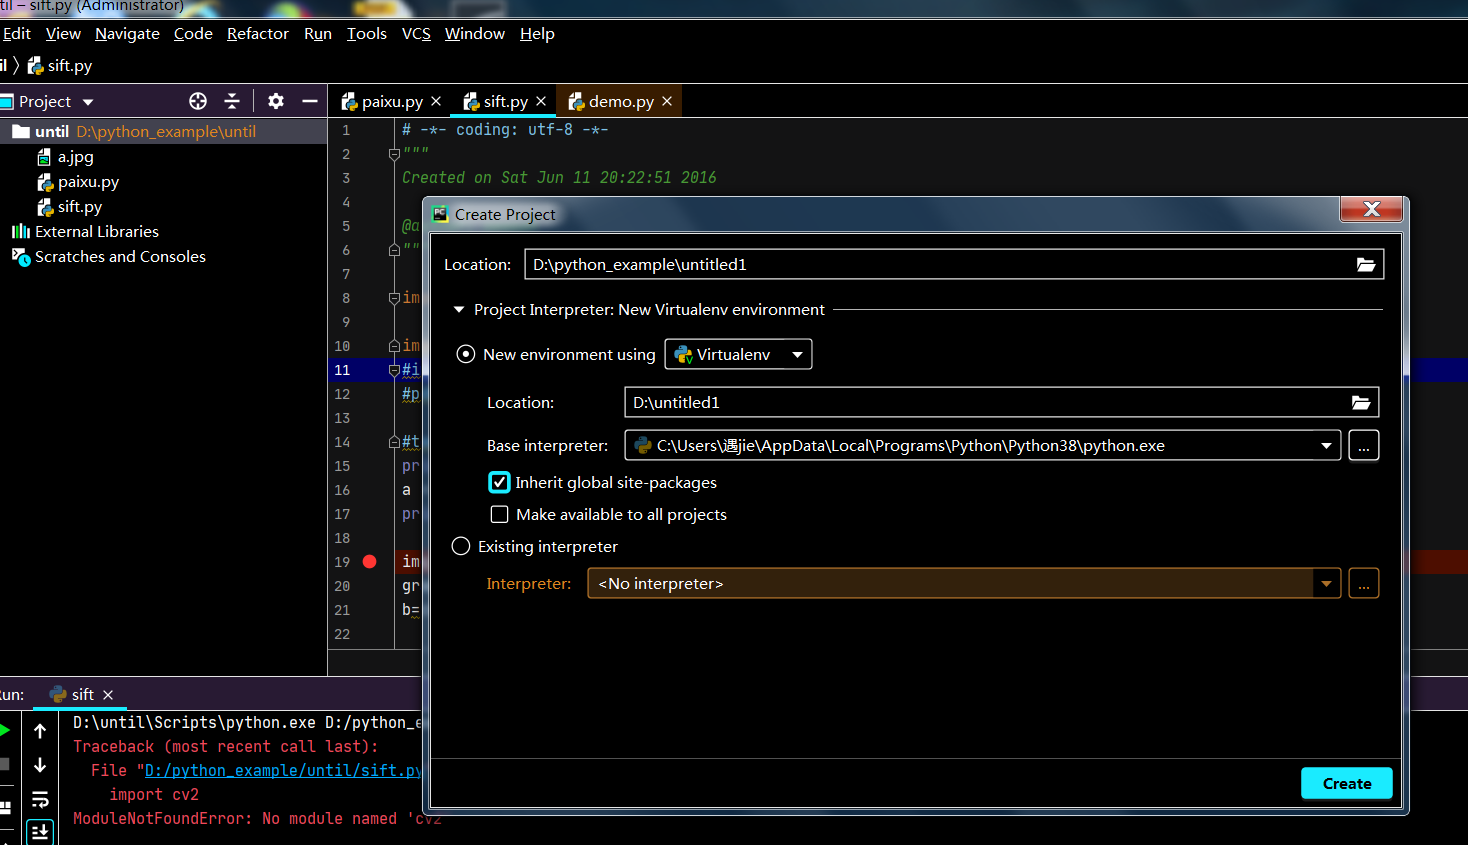Viewport: 1468px width, 845px height.
Task: Click the rerun green play icon
Action: [4, 730]
